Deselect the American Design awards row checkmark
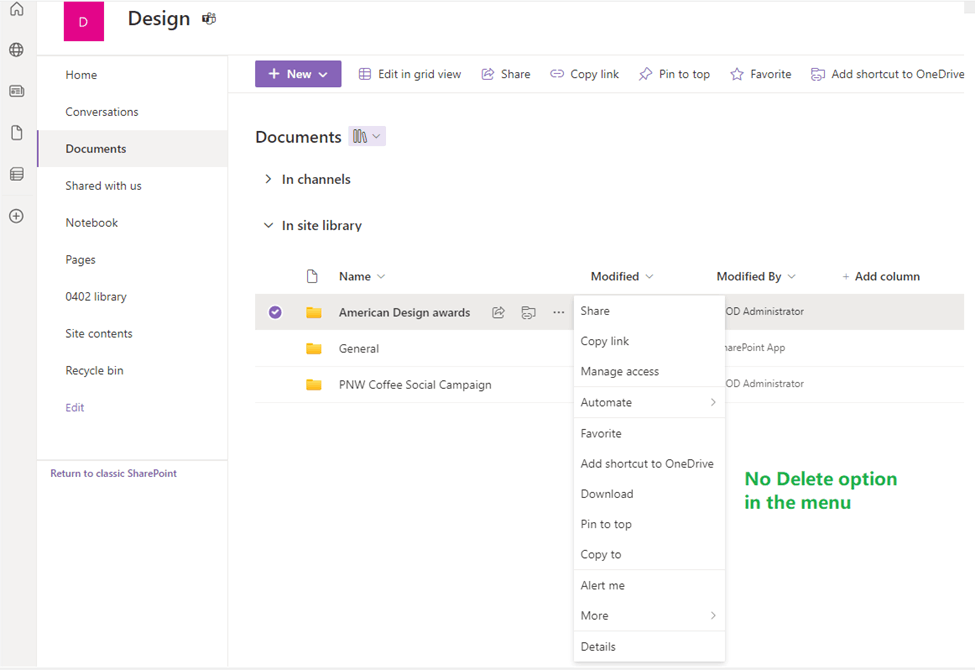975x670 pixels. [x=275, y=312]
